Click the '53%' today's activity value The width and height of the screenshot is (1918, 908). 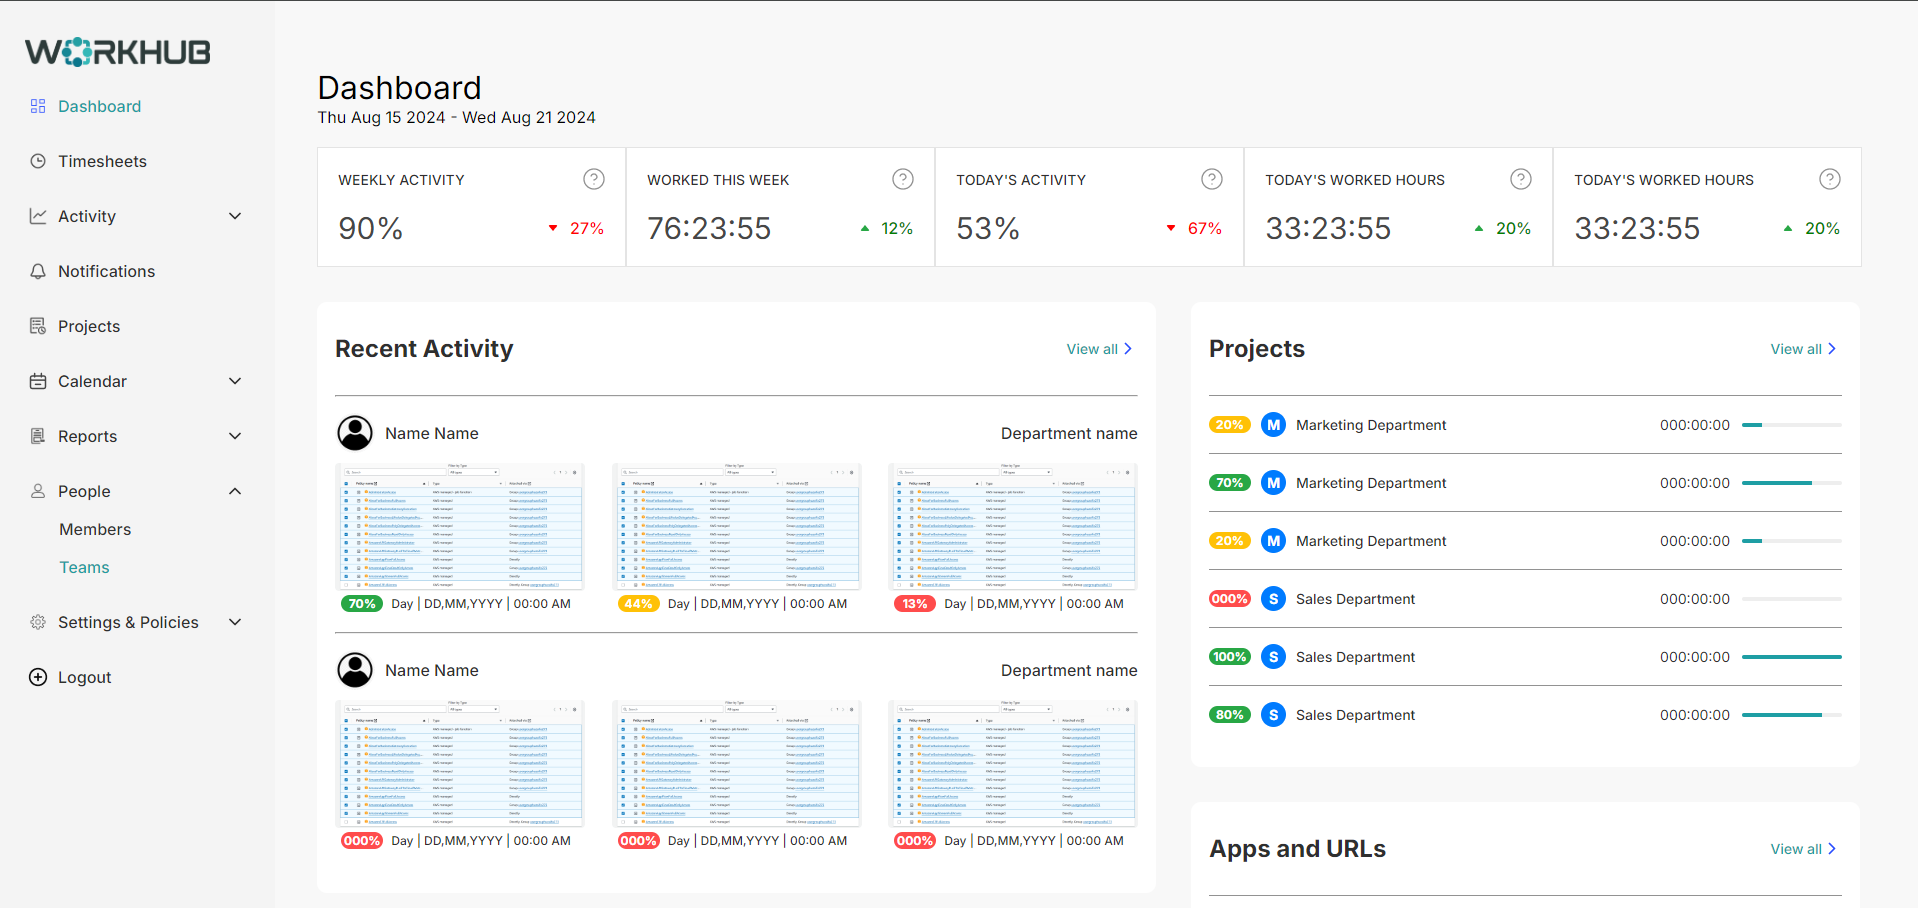[x=988, y=229]
